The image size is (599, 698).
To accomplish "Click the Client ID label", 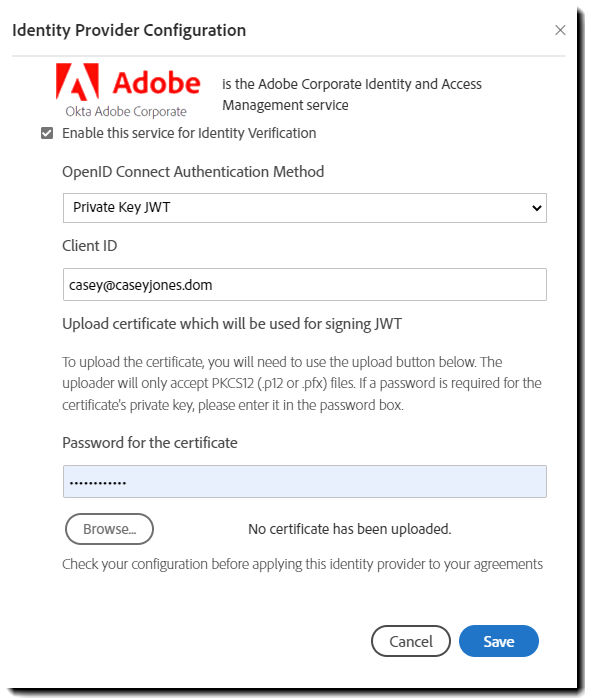I will (x=89, y=246).
